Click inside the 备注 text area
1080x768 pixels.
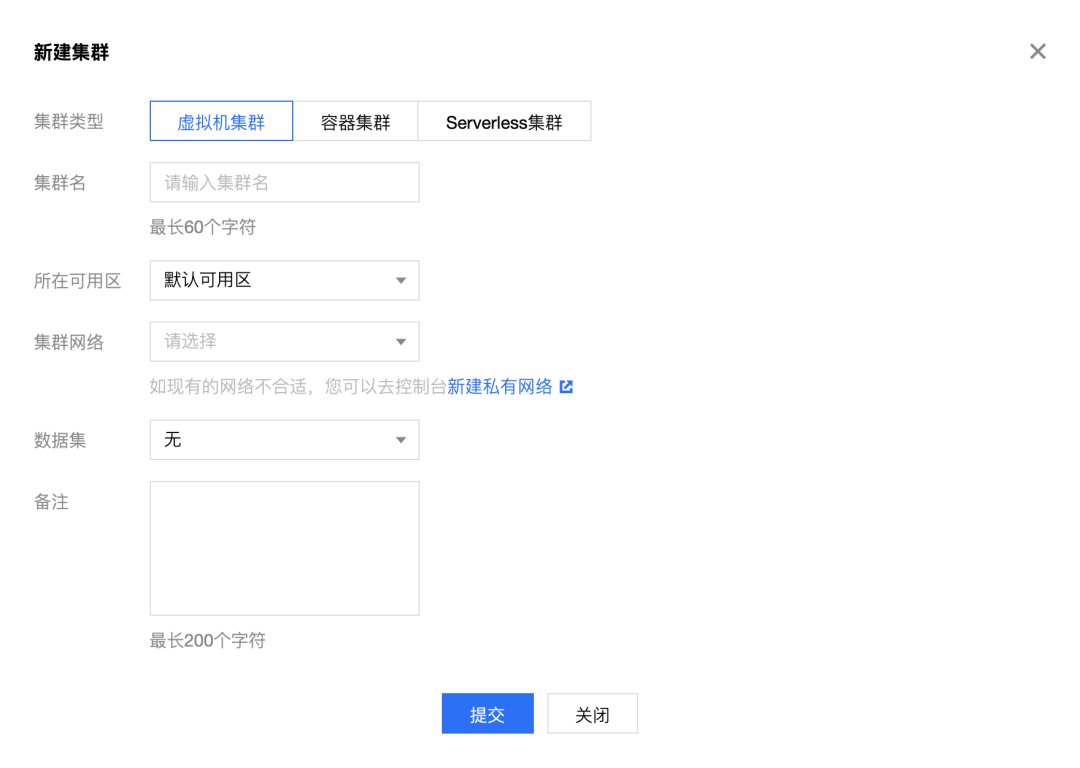pos(284,548)
